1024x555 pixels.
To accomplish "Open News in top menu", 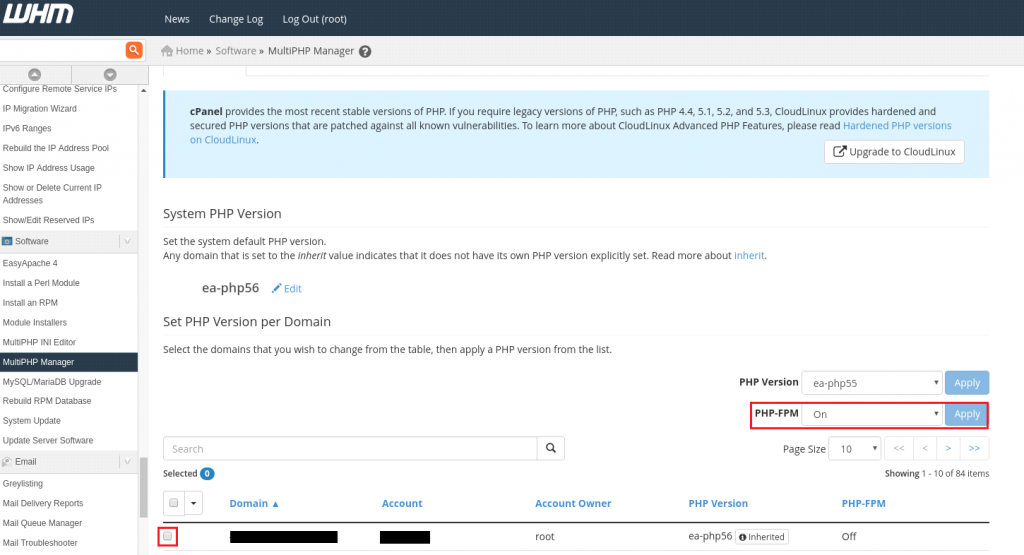I will click(177, 19).
